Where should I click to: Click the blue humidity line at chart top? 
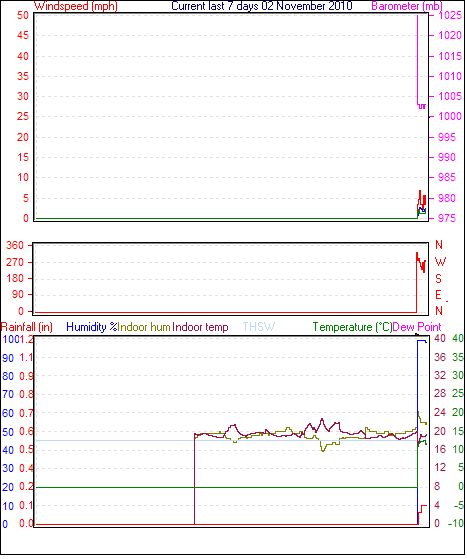point(422,341)
